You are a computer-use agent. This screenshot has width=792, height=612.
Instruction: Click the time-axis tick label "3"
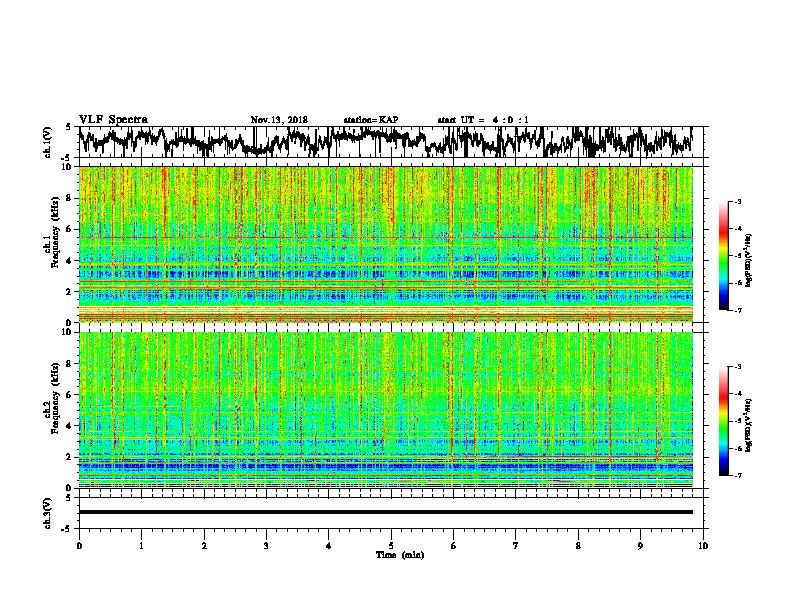(266, 546)
